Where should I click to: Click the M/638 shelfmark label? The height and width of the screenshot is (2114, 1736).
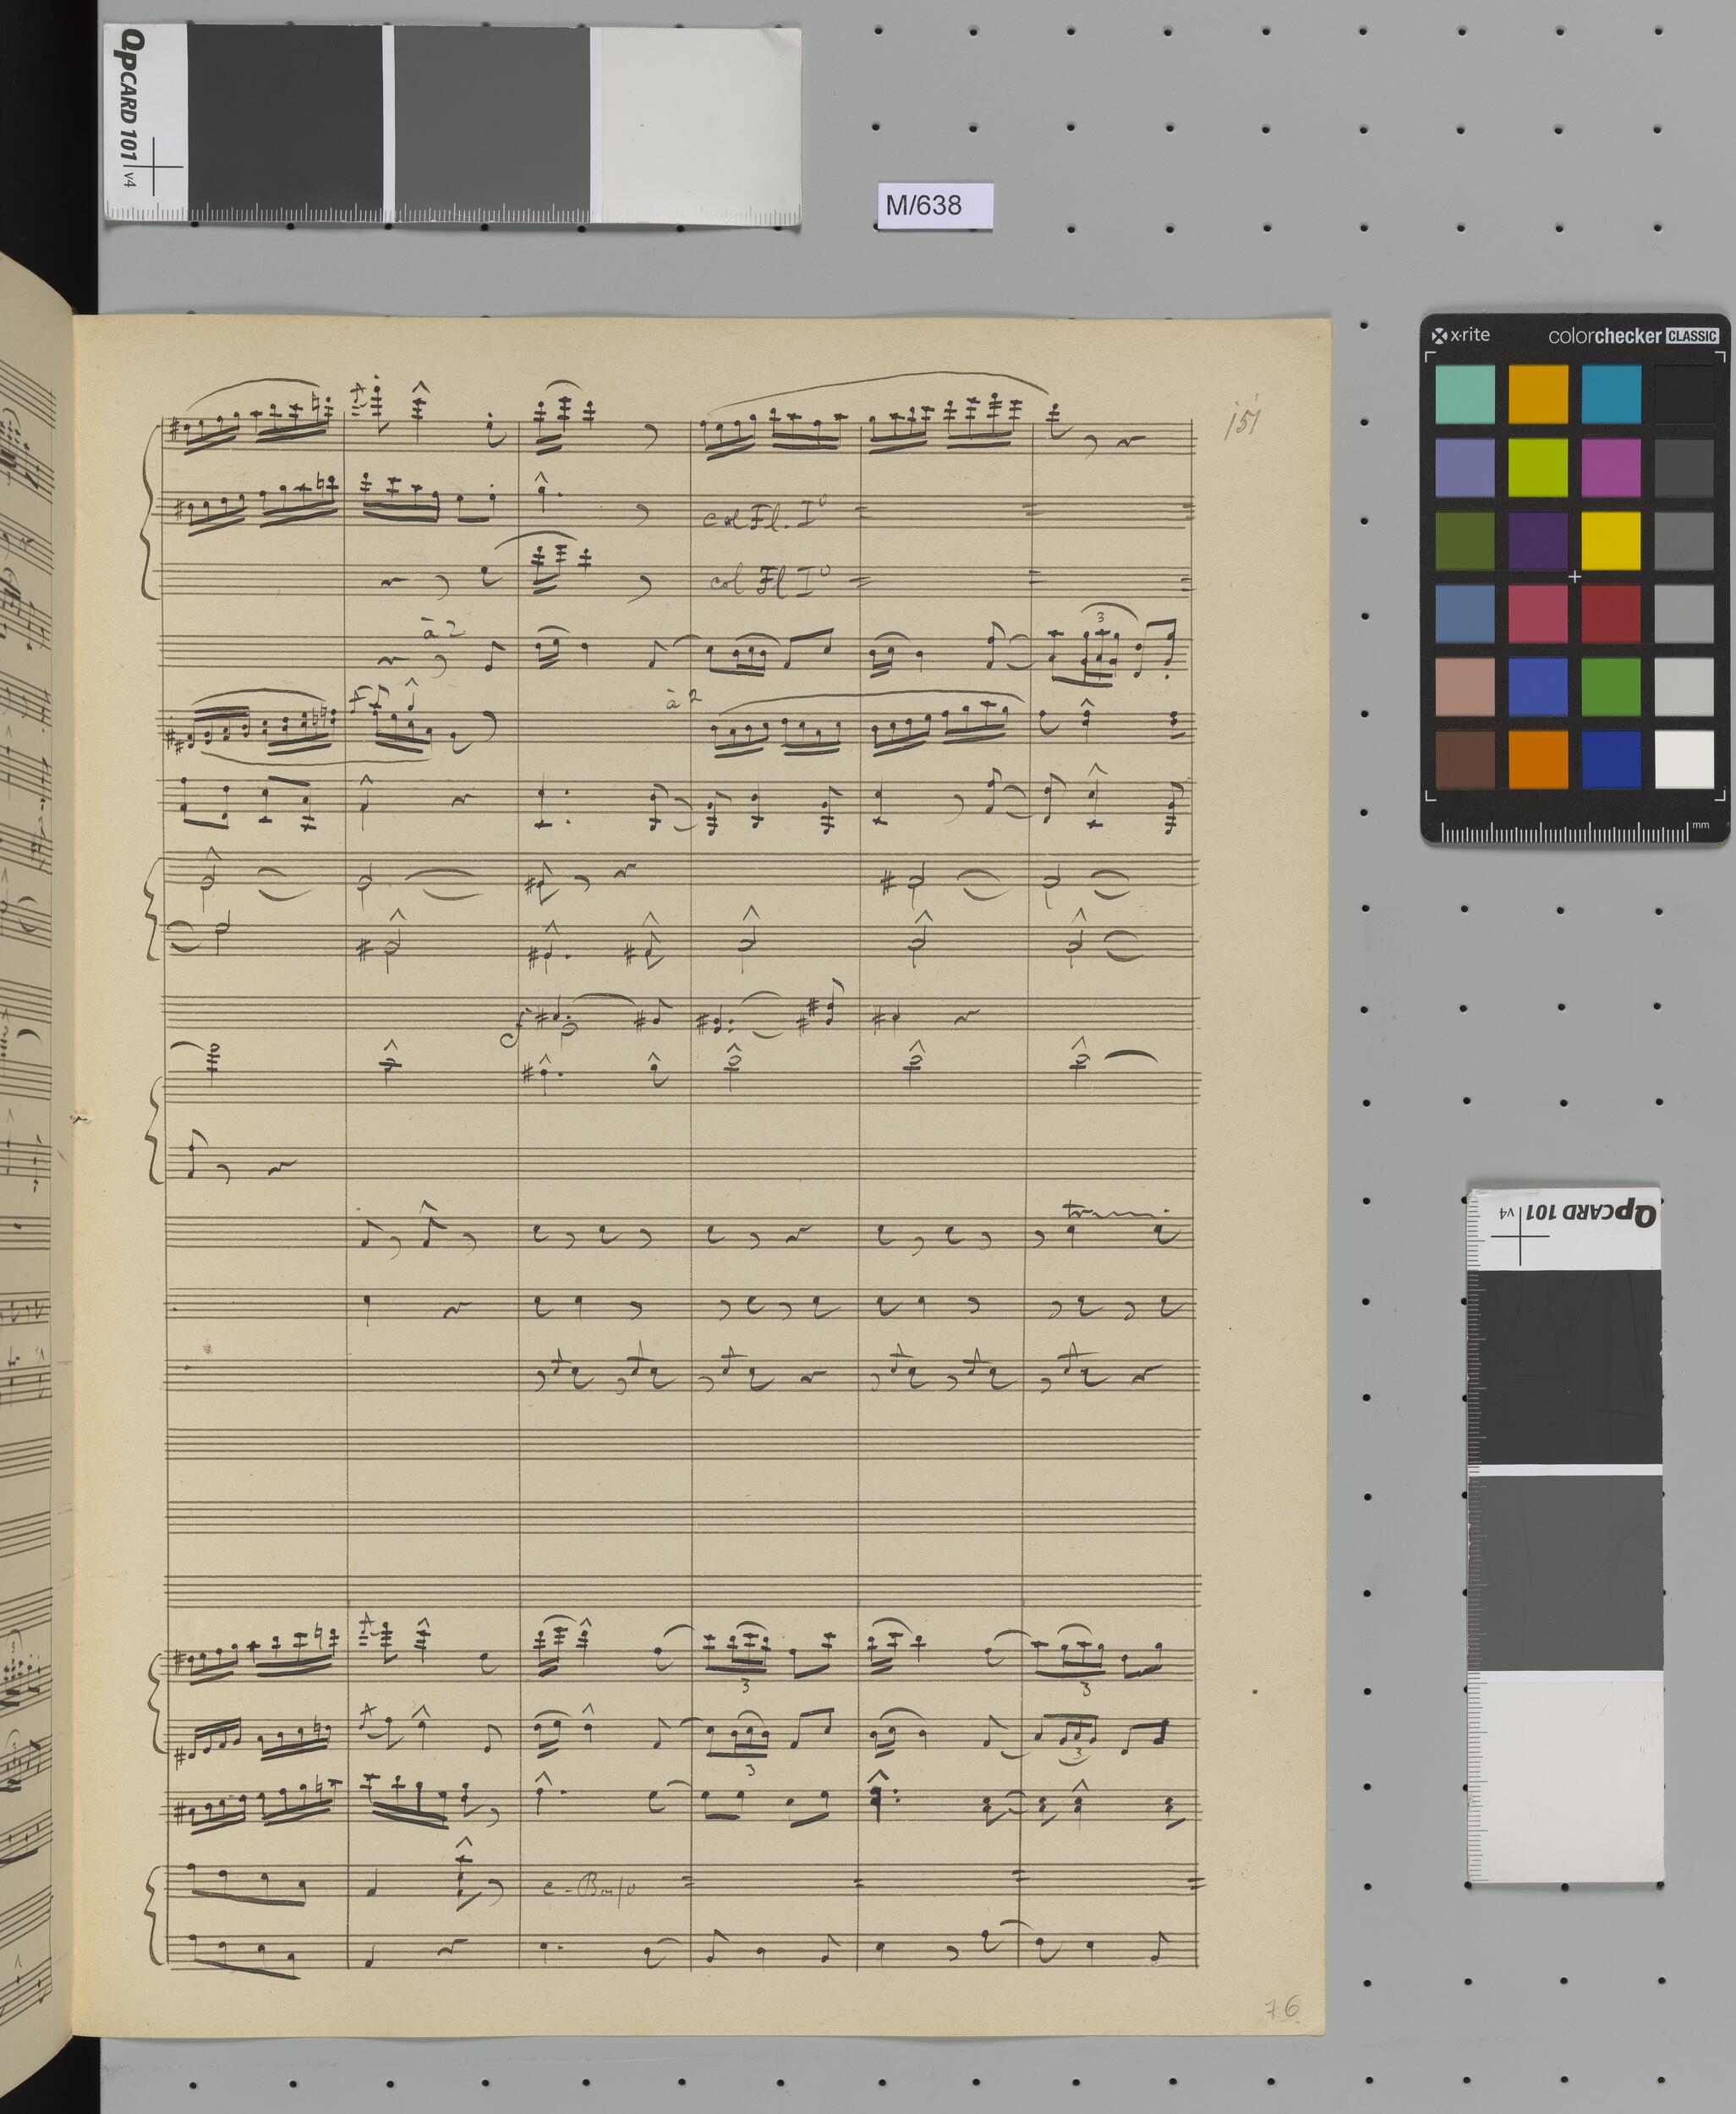click(934, 205)
